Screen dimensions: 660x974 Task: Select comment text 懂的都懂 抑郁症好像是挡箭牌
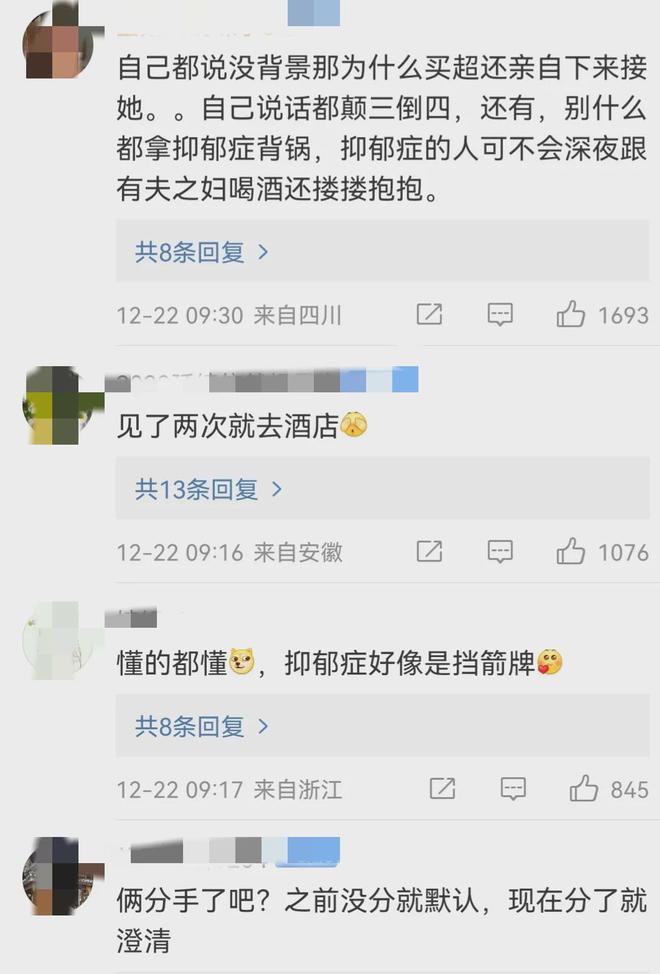coord(340,663)
